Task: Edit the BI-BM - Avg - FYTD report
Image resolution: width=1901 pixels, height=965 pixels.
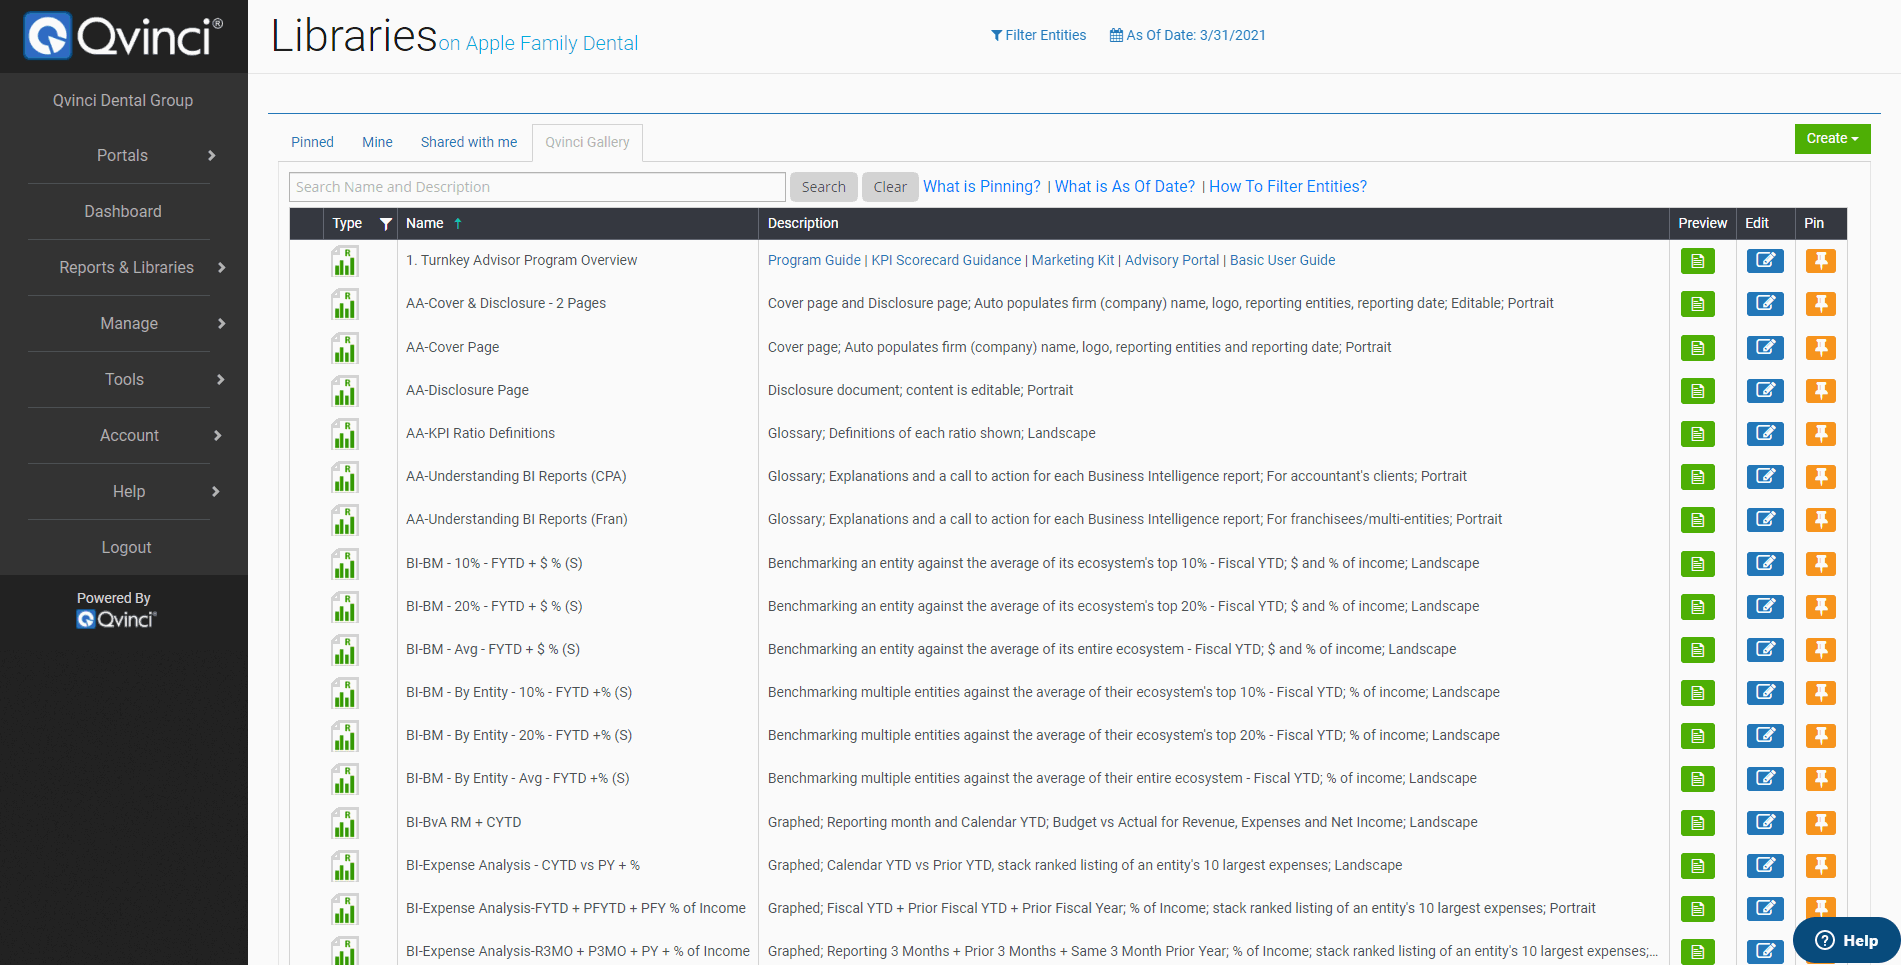Action: 1764,650
